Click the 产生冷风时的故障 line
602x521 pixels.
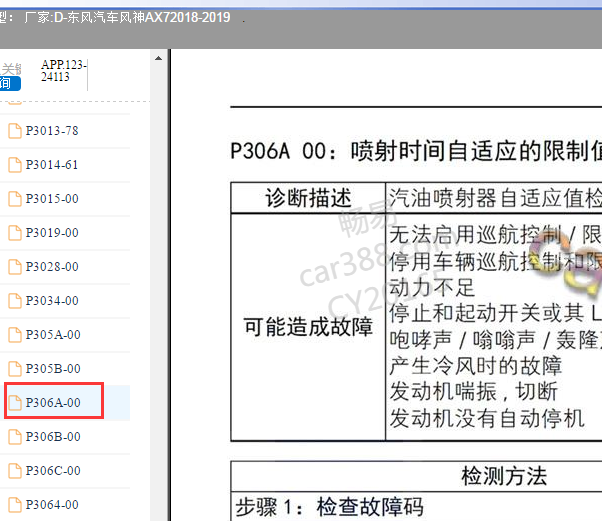point(476,366)
